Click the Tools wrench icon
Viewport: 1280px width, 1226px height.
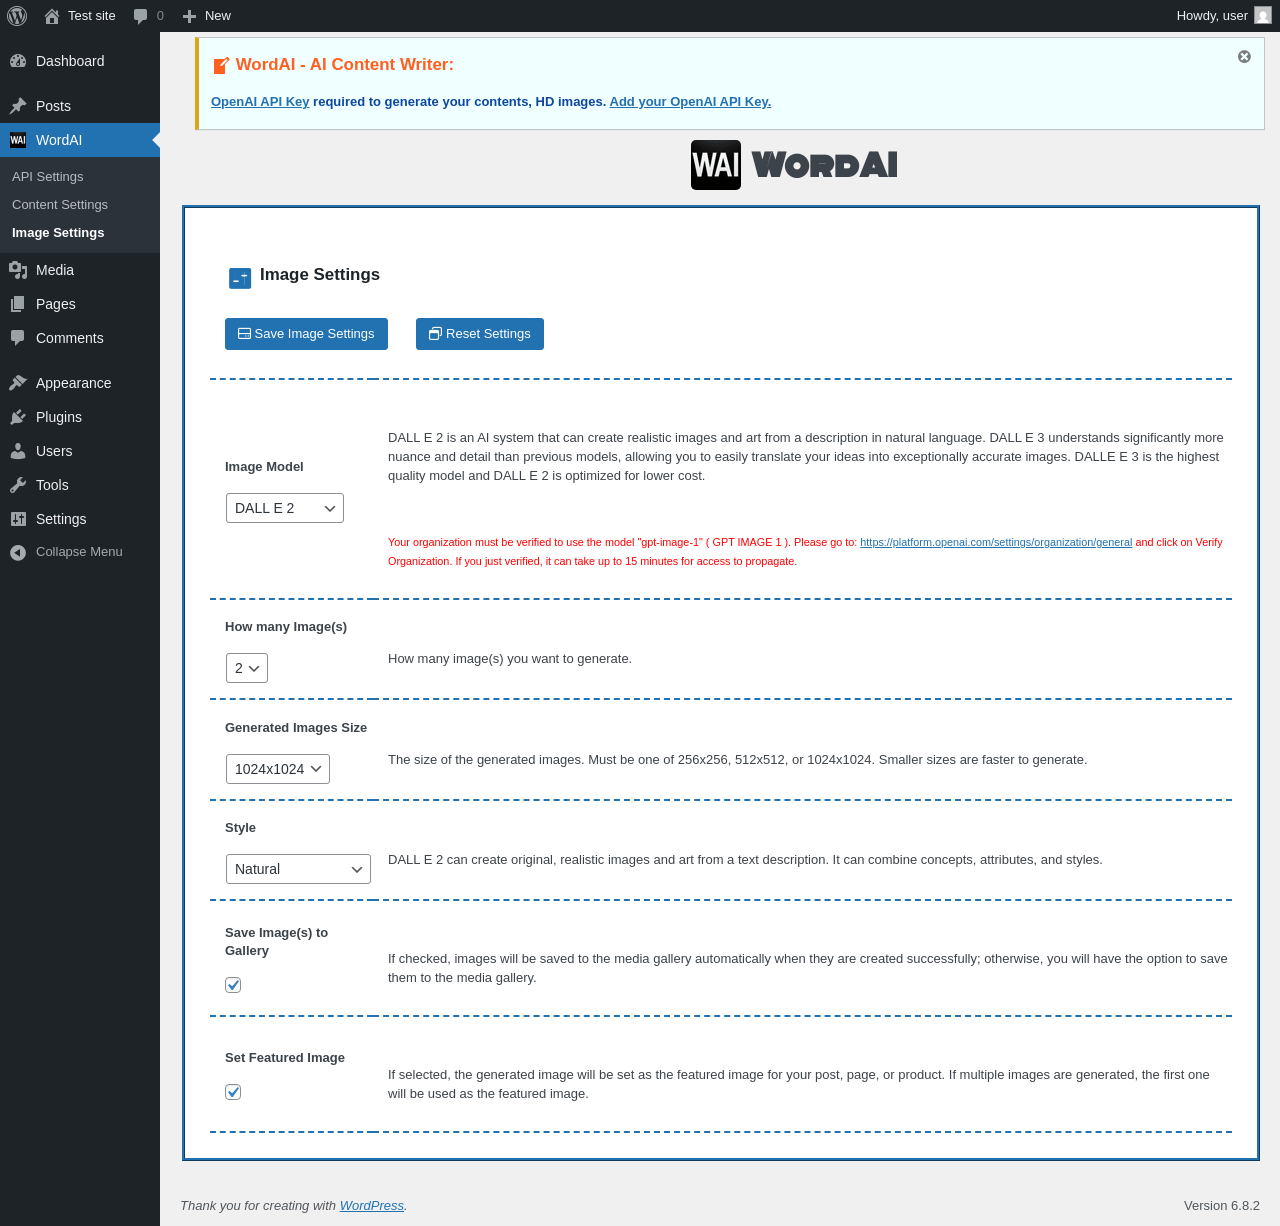[18, 485]
